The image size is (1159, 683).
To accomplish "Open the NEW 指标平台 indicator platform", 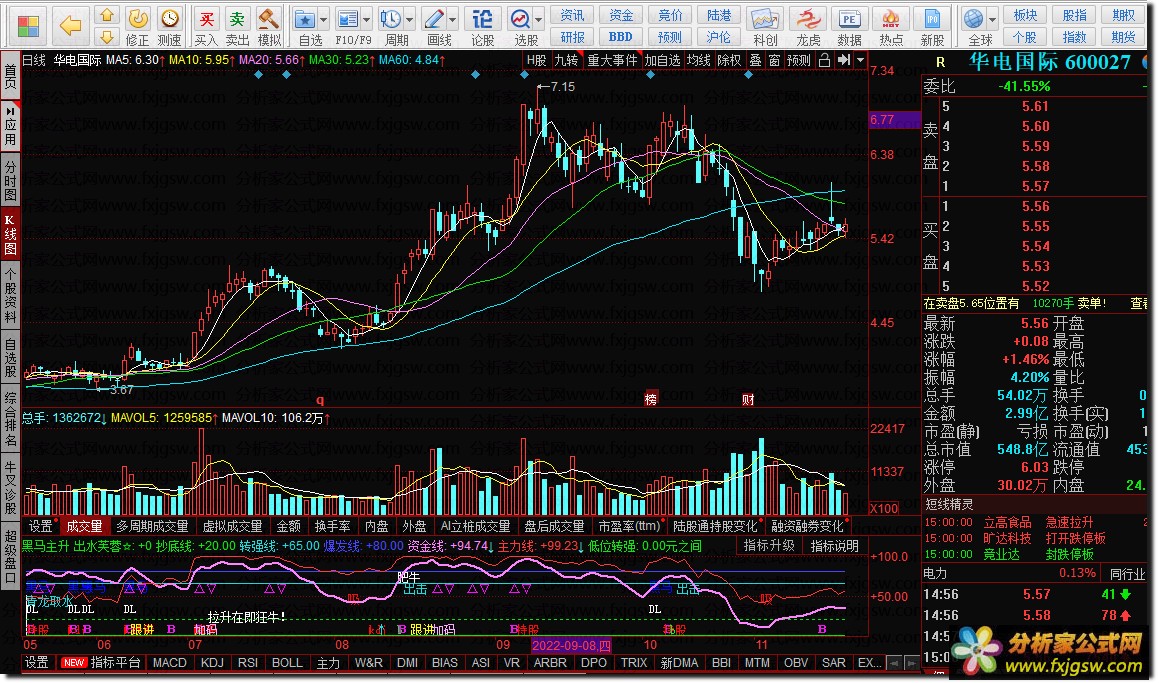I will coord(101,662).
